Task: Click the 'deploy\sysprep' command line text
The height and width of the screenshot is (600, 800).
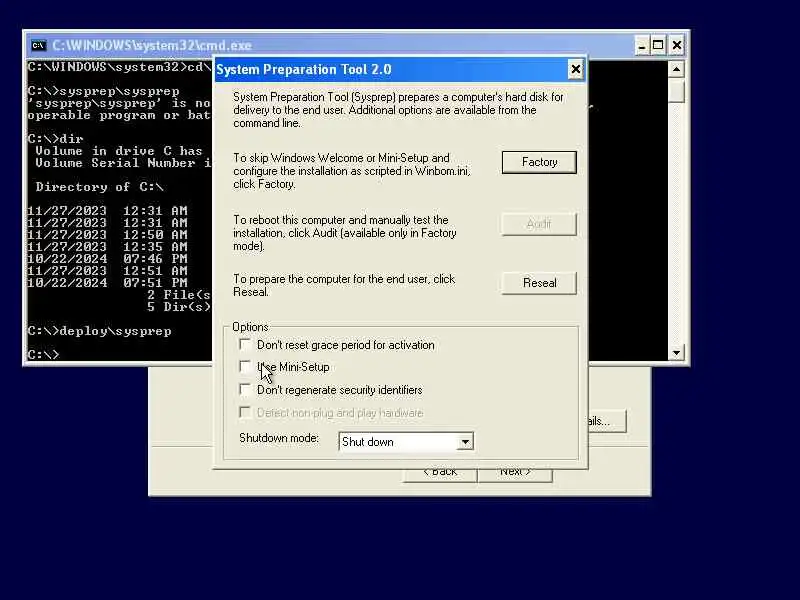Action: coord(115,331)
